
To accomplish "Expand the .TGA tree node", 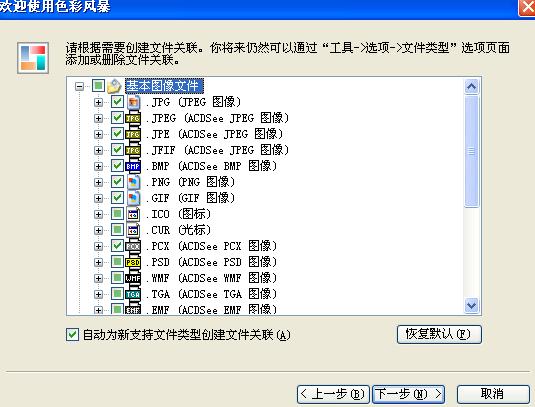I will [x=98, y=294].
